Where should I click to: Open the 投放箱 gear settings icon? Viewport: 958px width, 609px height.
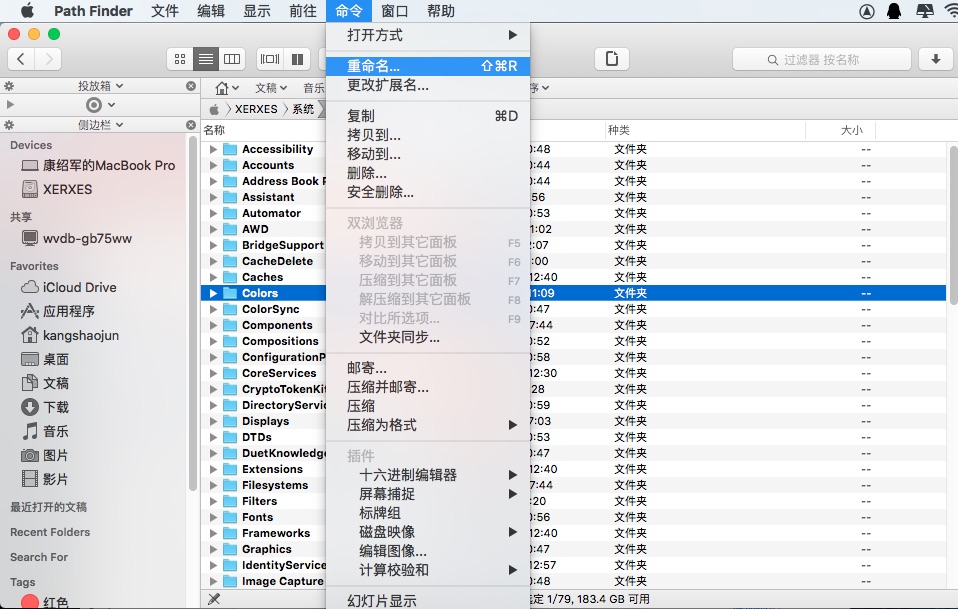pos(8,84)
